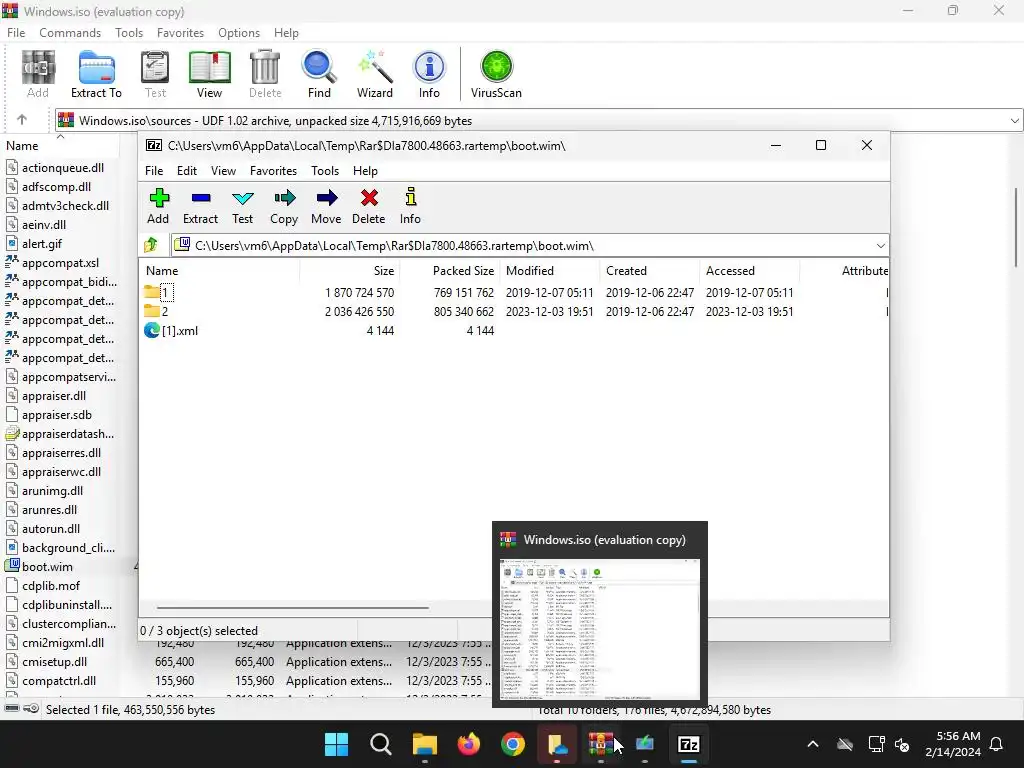This screenshot has height=768, width=1024.
Task: Open the 7-Zip File menu
Action: (x=154, y=170)
